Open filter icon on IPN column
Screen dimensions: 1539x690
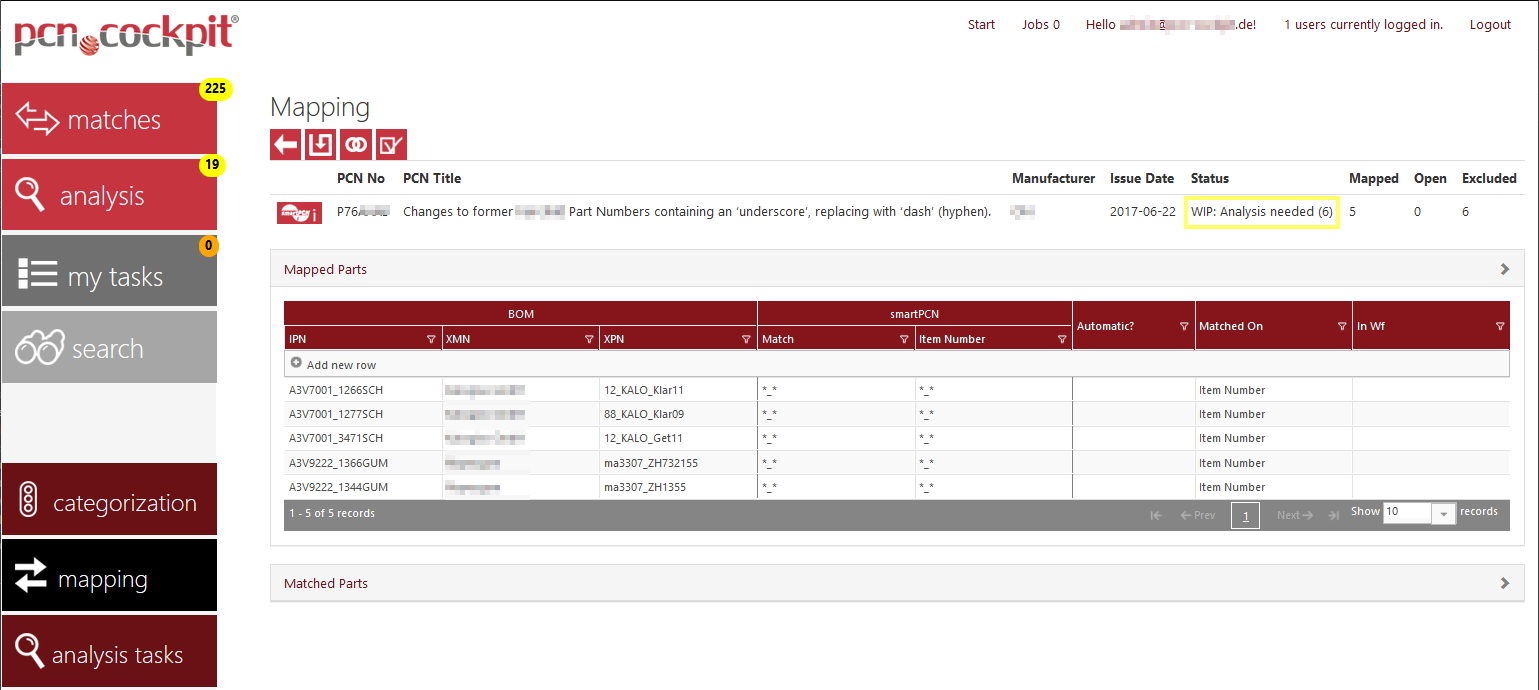click(x=431, y=340)
